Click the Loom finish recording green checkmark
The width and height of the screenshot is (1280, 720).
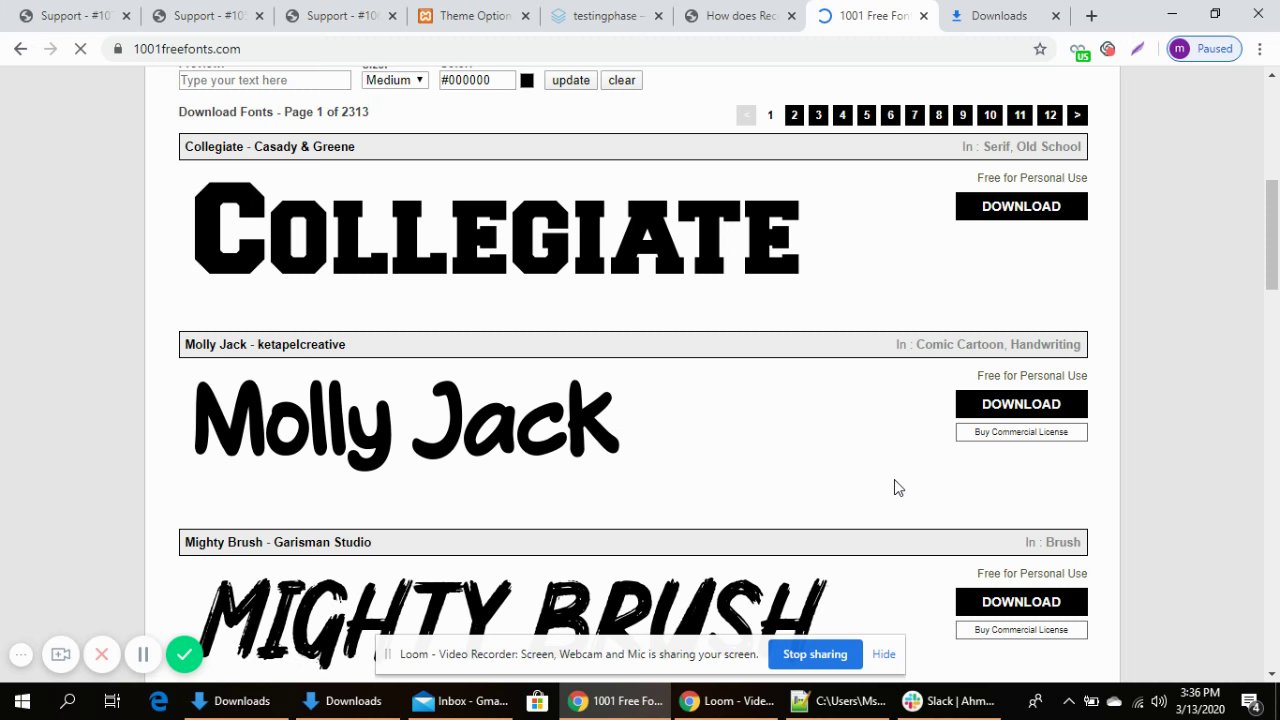(x=184, y=655)
